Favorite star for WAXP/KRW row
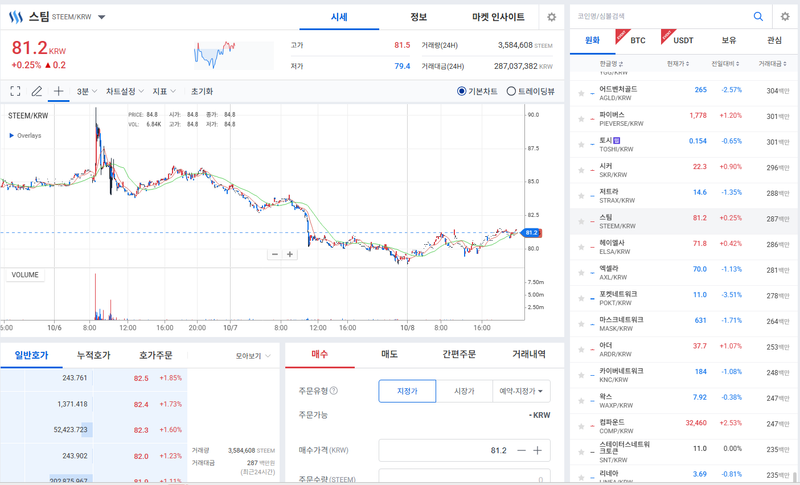Viewport: 800px width, 485px height. 581,401
